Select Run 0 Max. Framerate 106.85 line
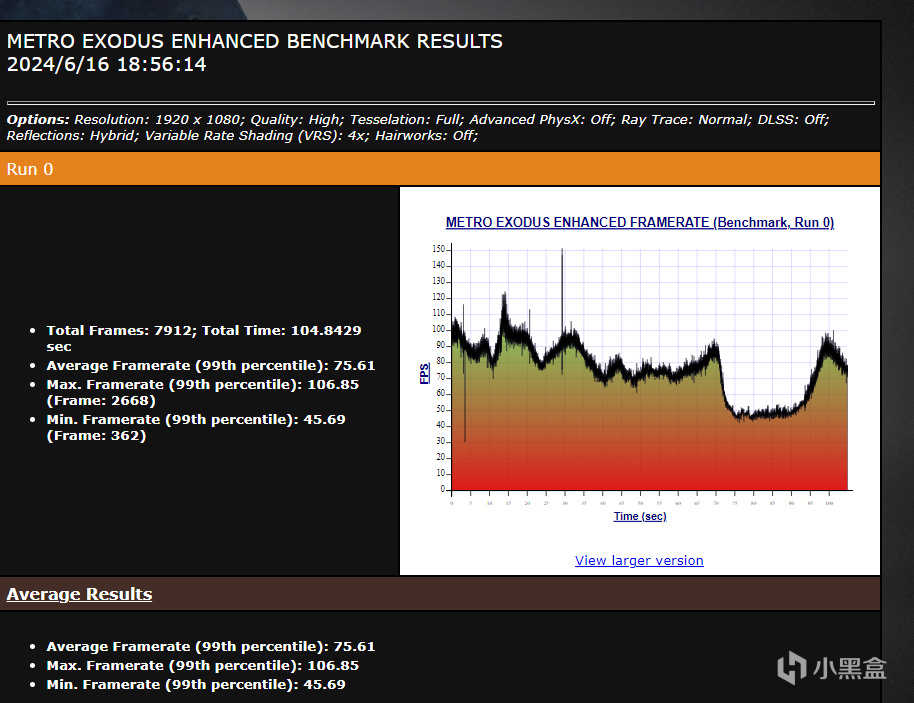This screenshot has height=703, width=914. tap(203, 392)
